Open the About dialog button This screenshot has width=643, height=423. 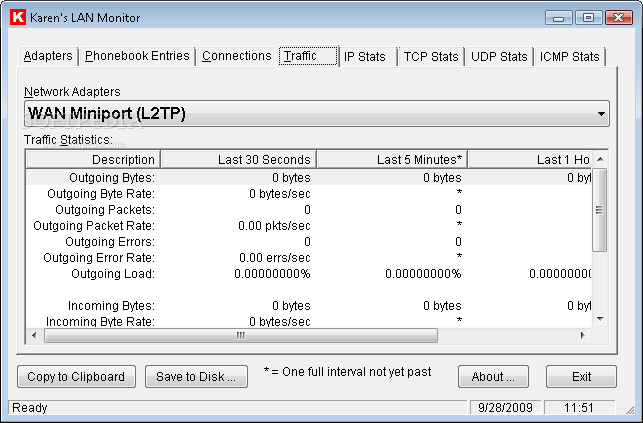click(493, 377)
